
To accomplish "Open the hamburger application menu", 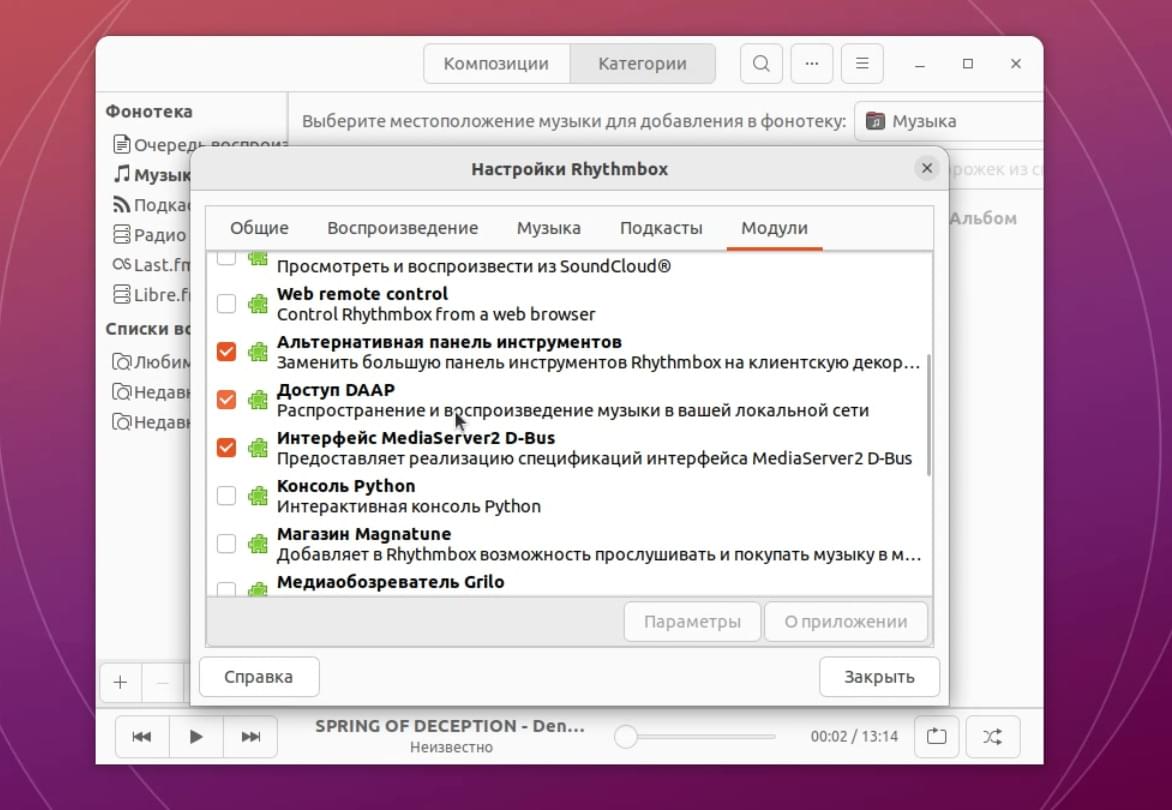I will [862, 64].
